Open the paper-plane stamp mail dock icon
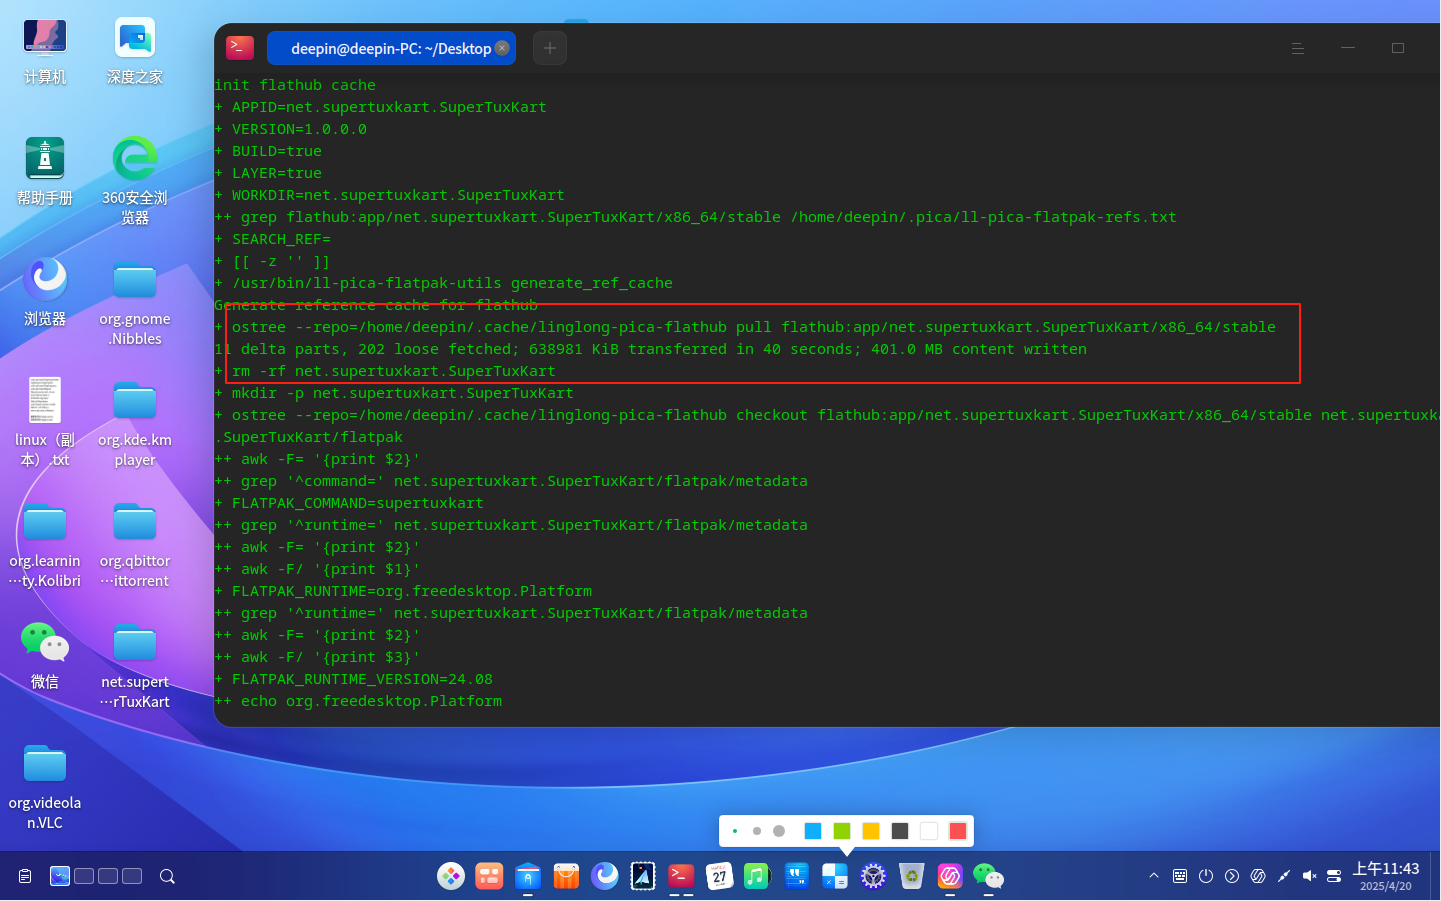1441x901 pixels. pyautogui.click(x=643, y=876)
